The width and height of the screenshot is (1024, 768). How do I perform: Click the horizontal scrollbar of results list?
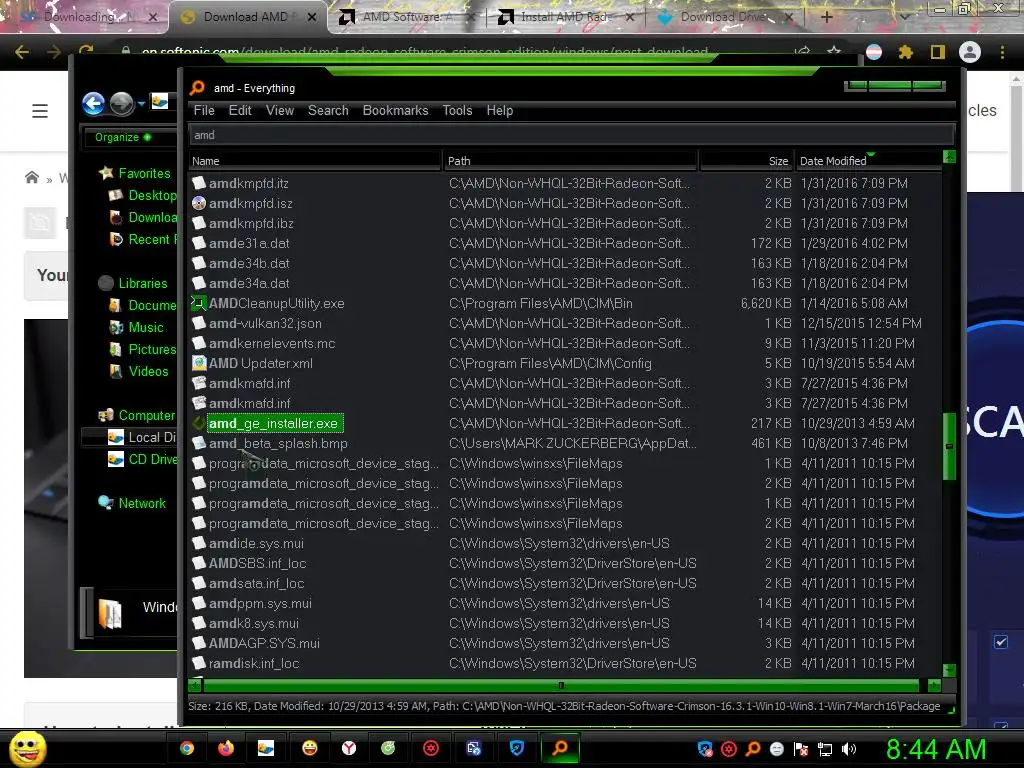tap(561, 685)
